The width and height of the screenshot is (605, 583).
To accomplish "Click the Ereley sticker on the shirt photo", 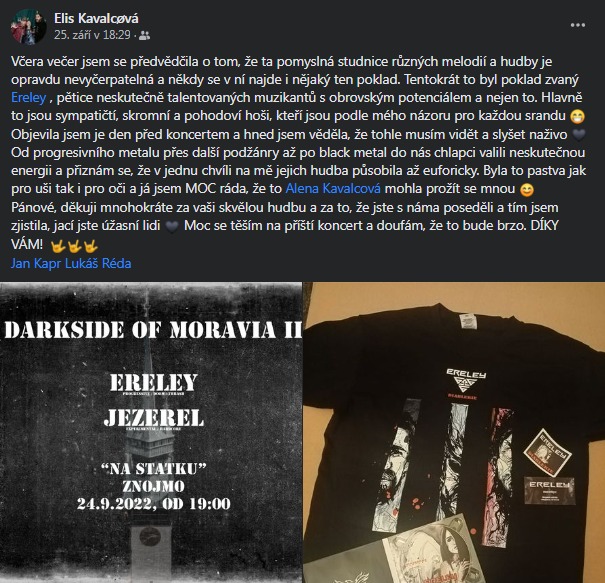I will tap(548, 452).
